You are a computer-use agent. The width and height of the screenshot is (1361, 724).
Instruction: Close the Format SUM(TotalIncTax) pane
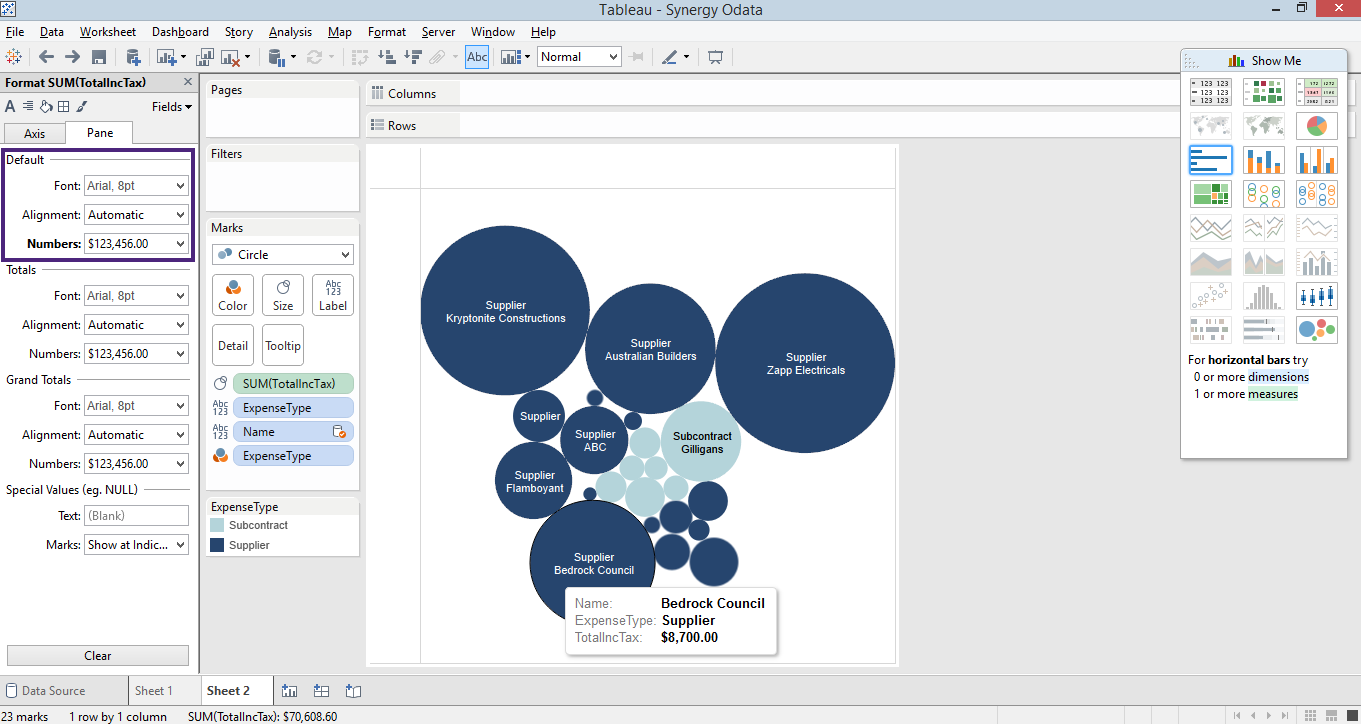[187, 82]
